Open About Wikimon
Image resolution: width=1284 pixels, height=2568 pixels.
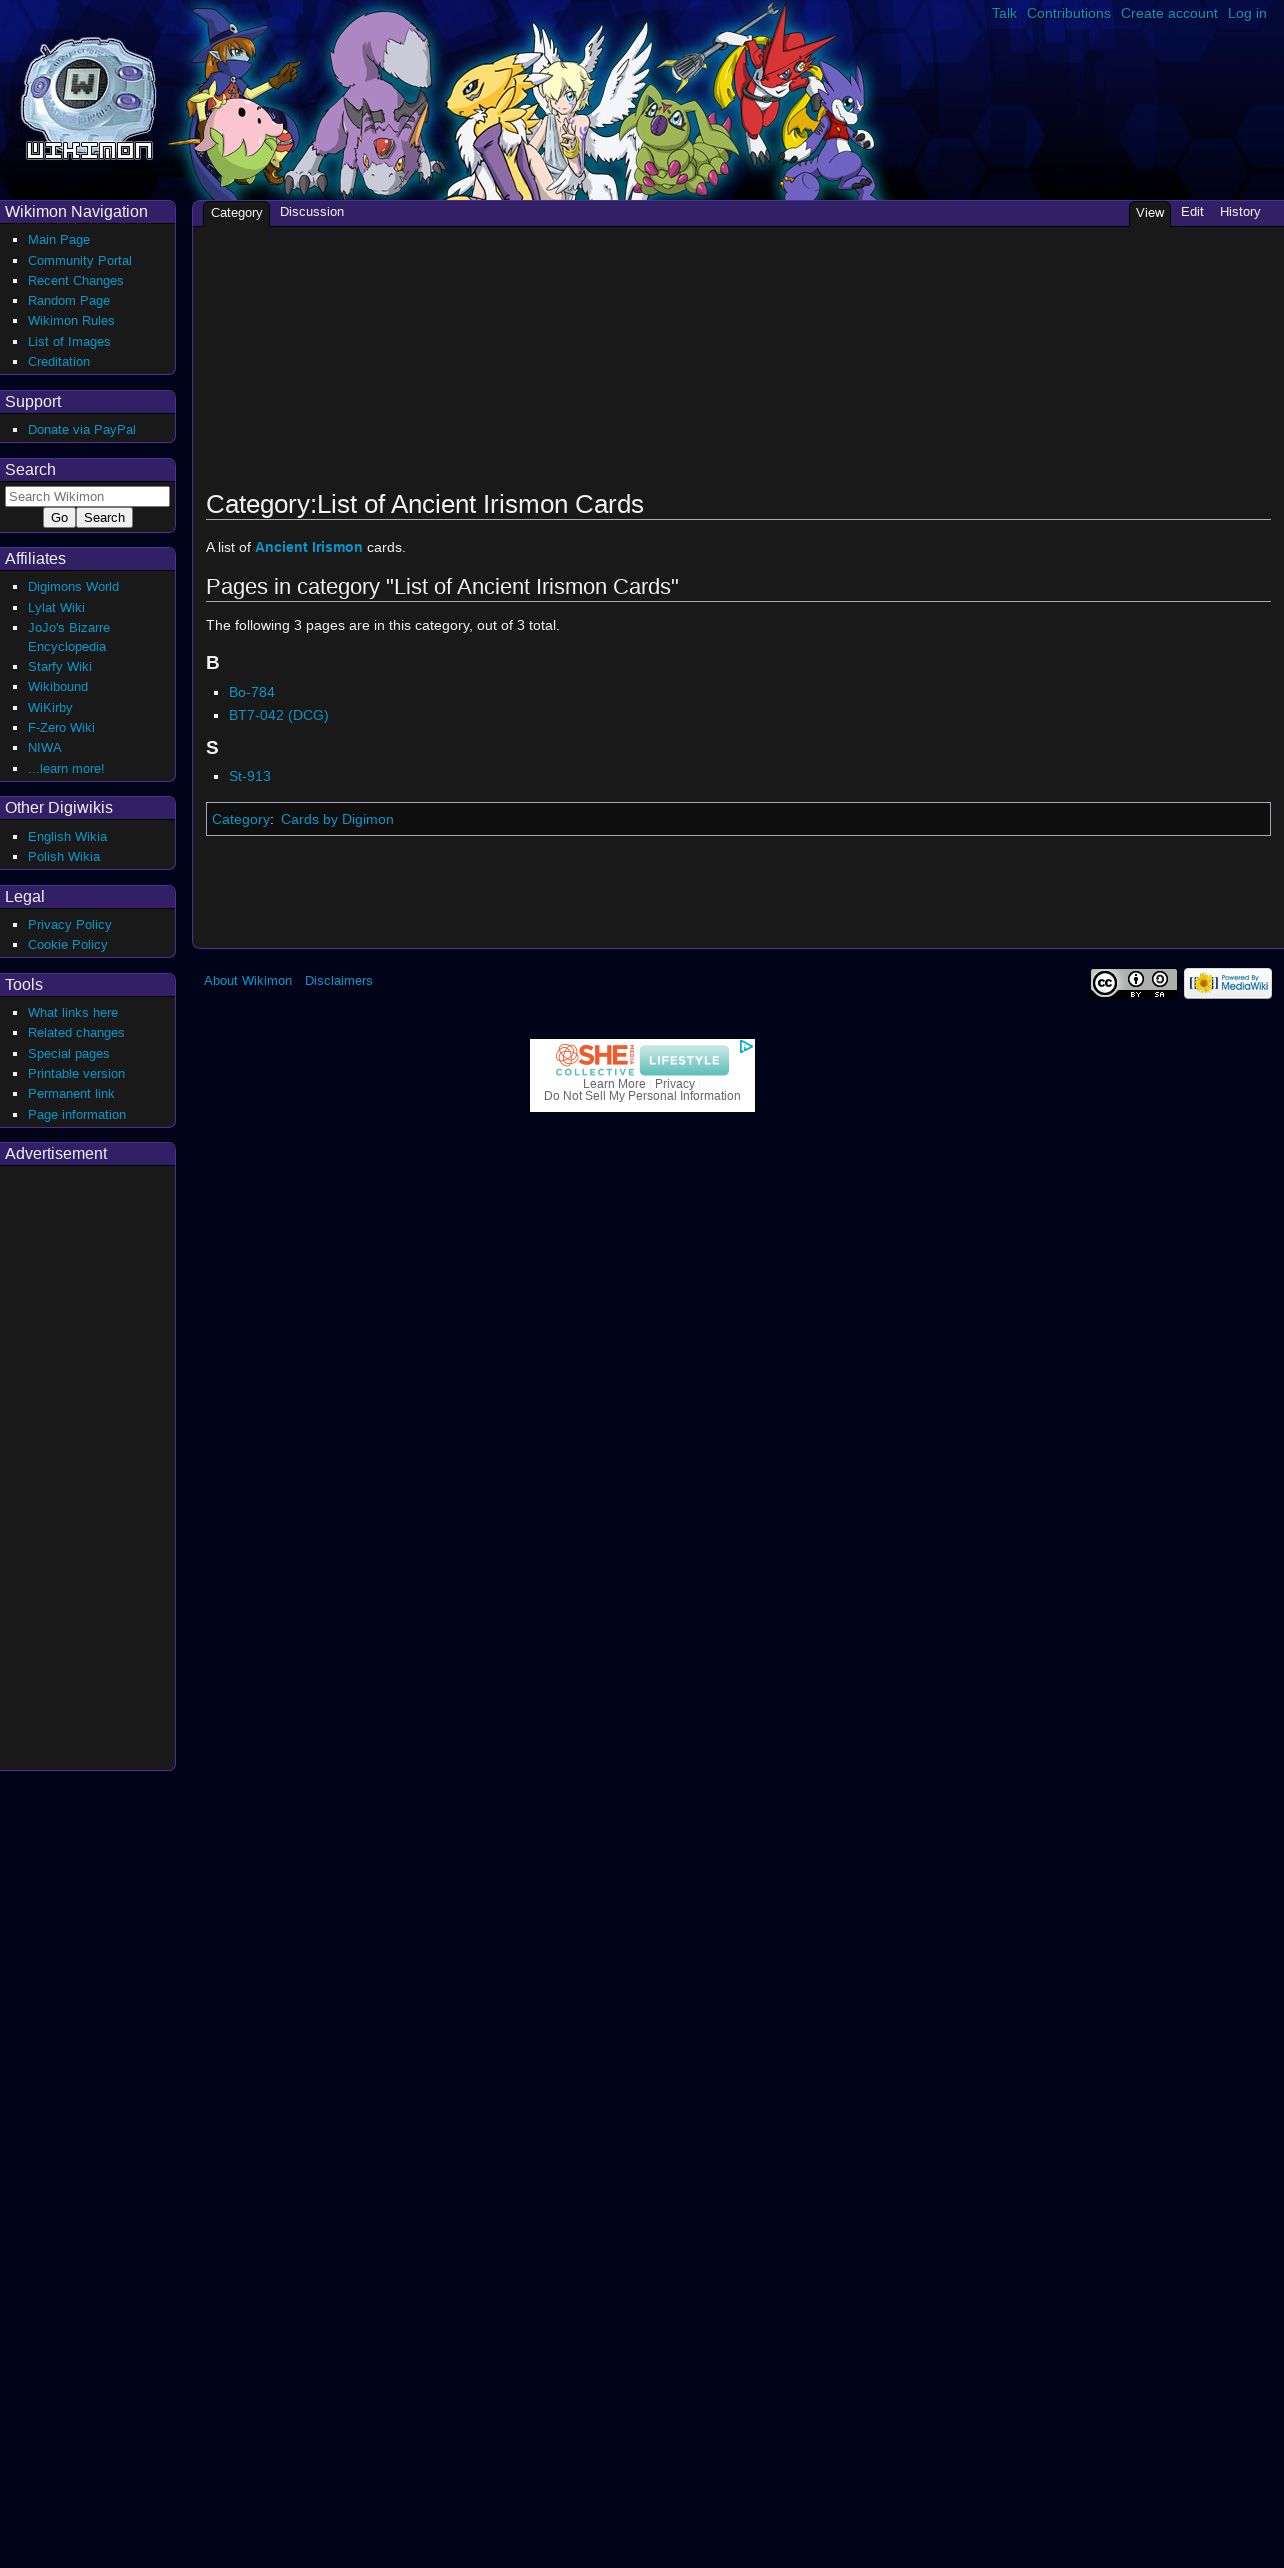pyautogui.click(x=248, y=981)
